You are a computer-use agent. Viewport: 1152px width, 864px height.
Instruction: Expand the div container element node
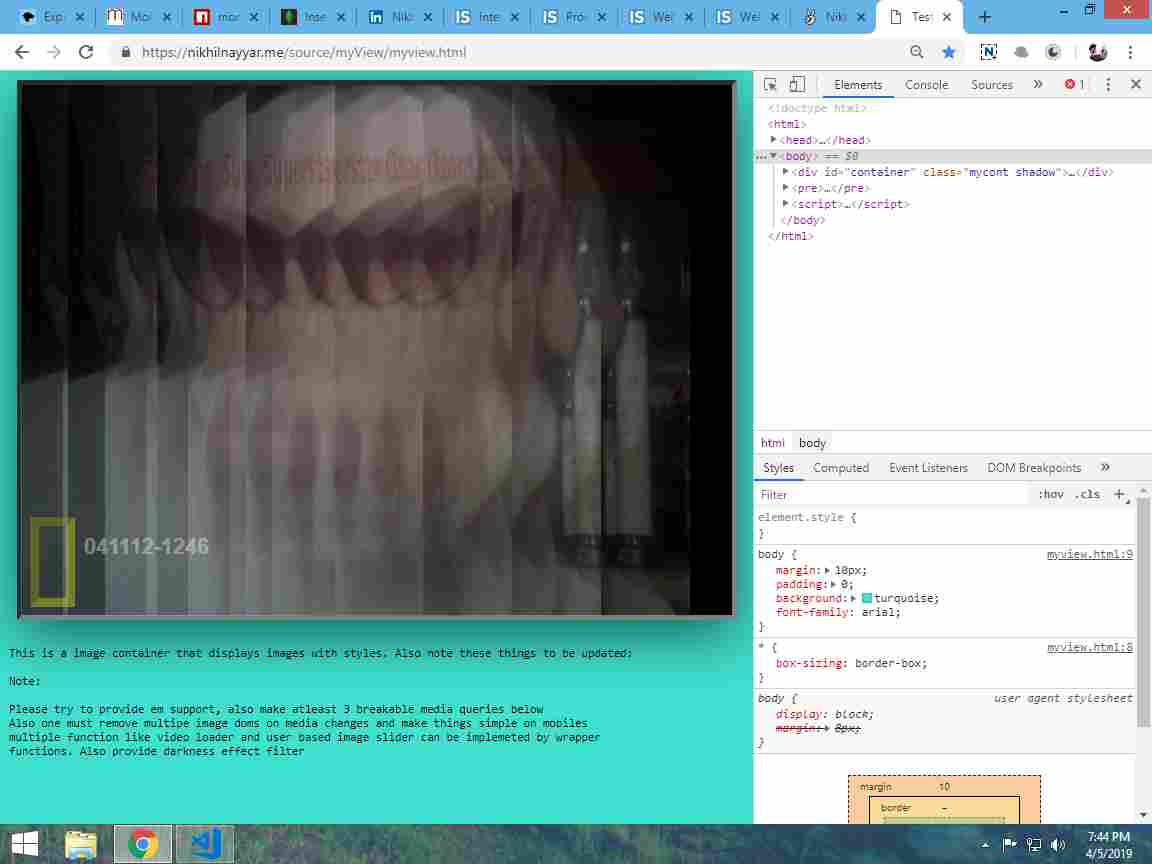[785, 172]
